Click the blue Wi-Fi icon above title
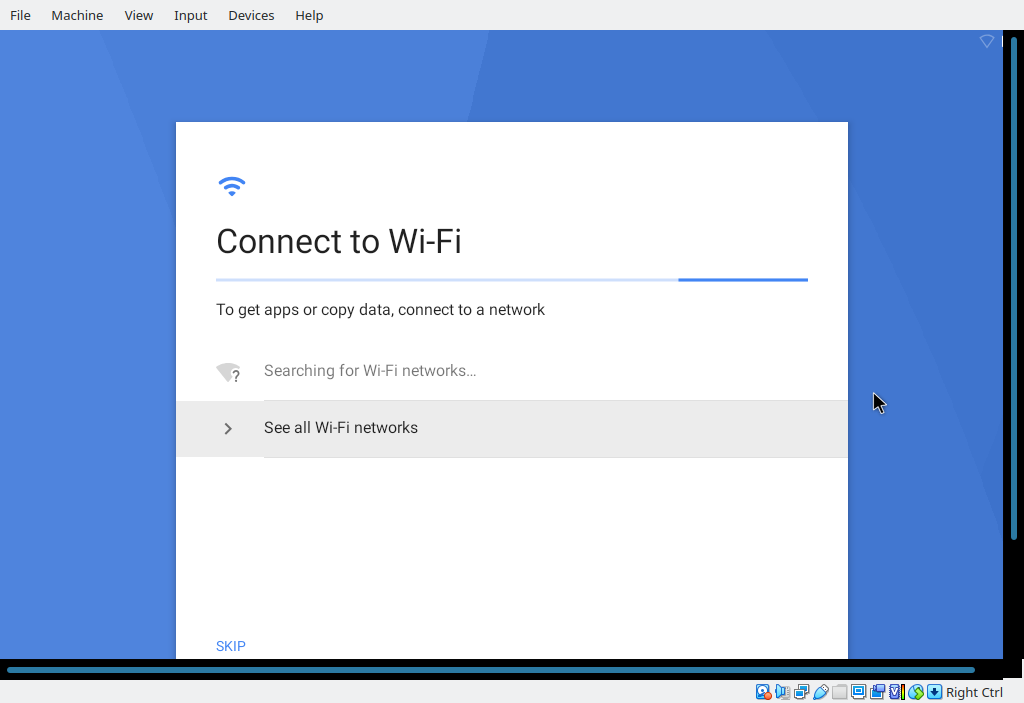The width and height of the screenshot is (1024, 703). click(x=231, y=186)
